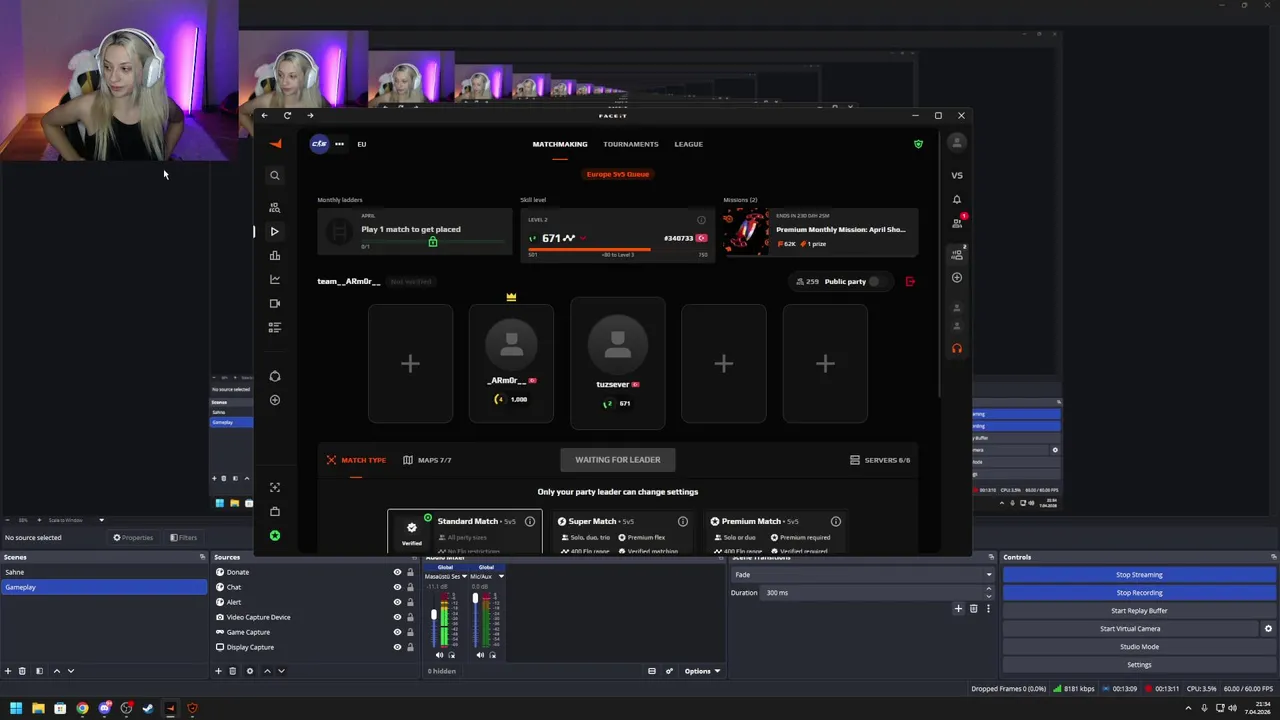1280x720 pixels.
Task: Switch to the LEAGUE tab
Action: click(x=688, y=144)
